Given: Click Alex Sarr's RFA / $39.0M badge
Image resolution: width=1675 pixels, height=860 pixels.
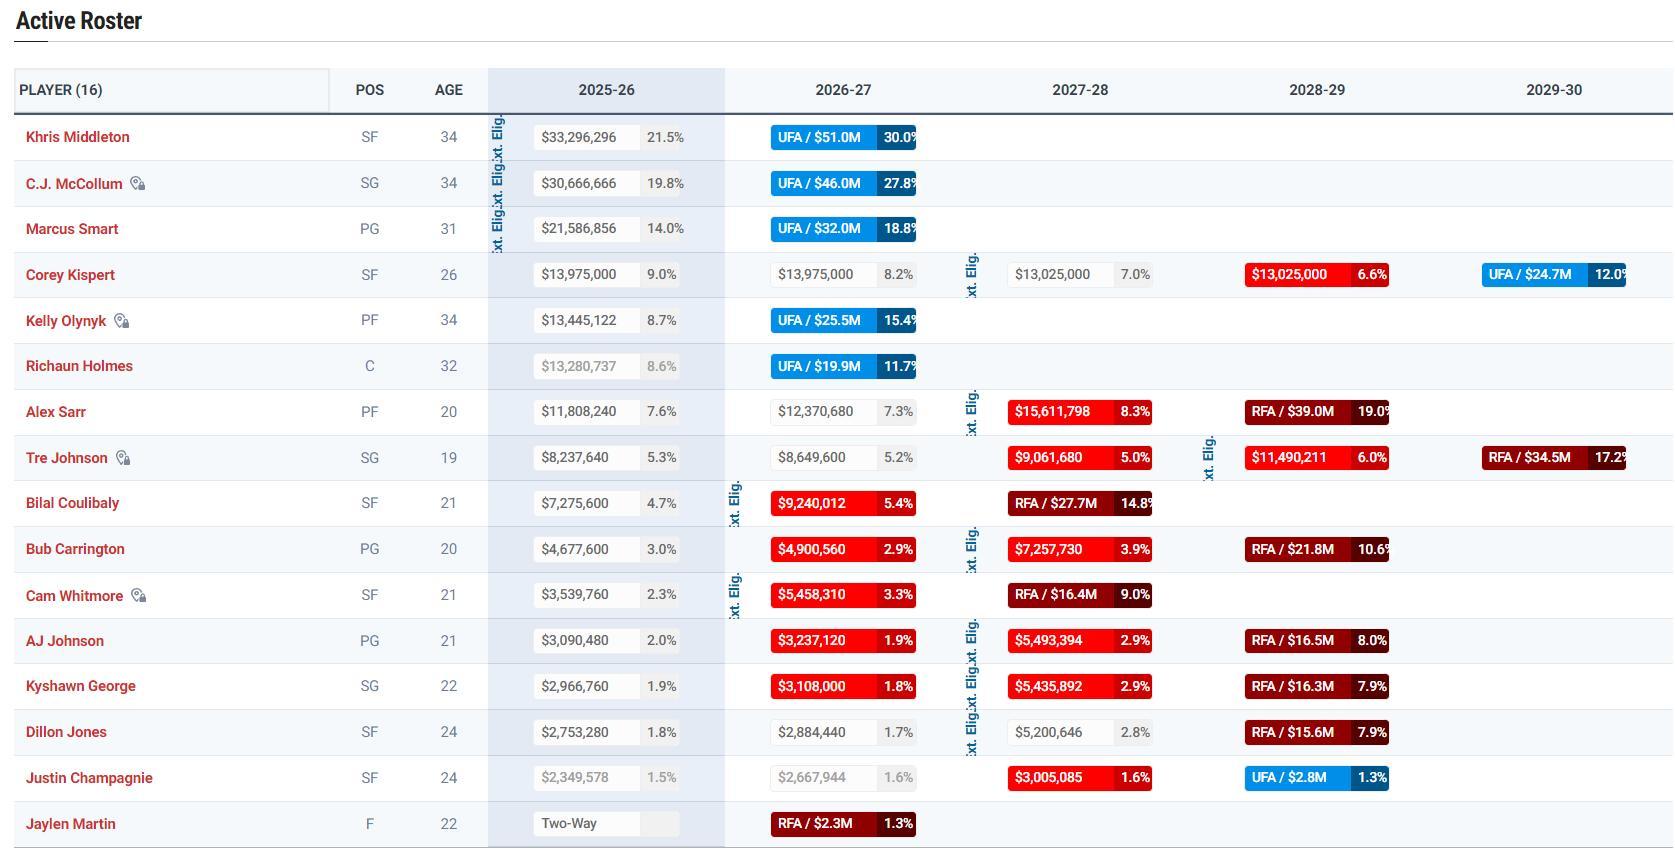Looking at the screenshot, I should pyautogui.click(x=1295, y=412).
